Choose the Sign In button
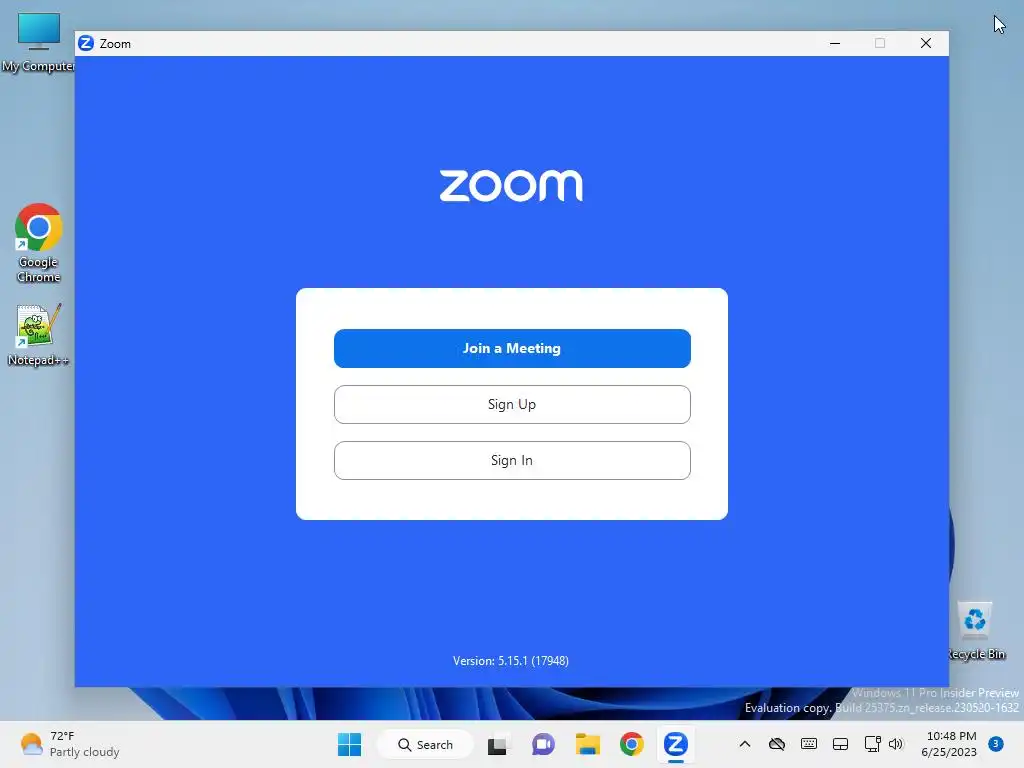Screen dimensions: 1024x768 [x=512, y=460]
